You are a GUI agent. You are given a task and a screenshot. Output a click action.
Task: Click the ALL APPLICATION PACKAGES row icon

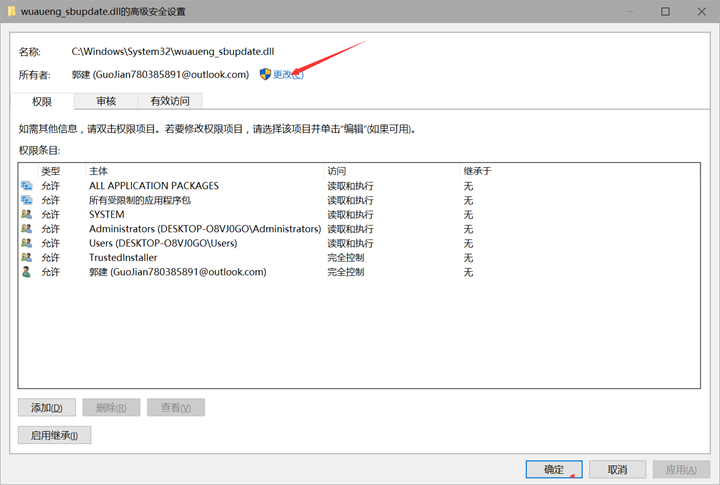click(27, 186)
